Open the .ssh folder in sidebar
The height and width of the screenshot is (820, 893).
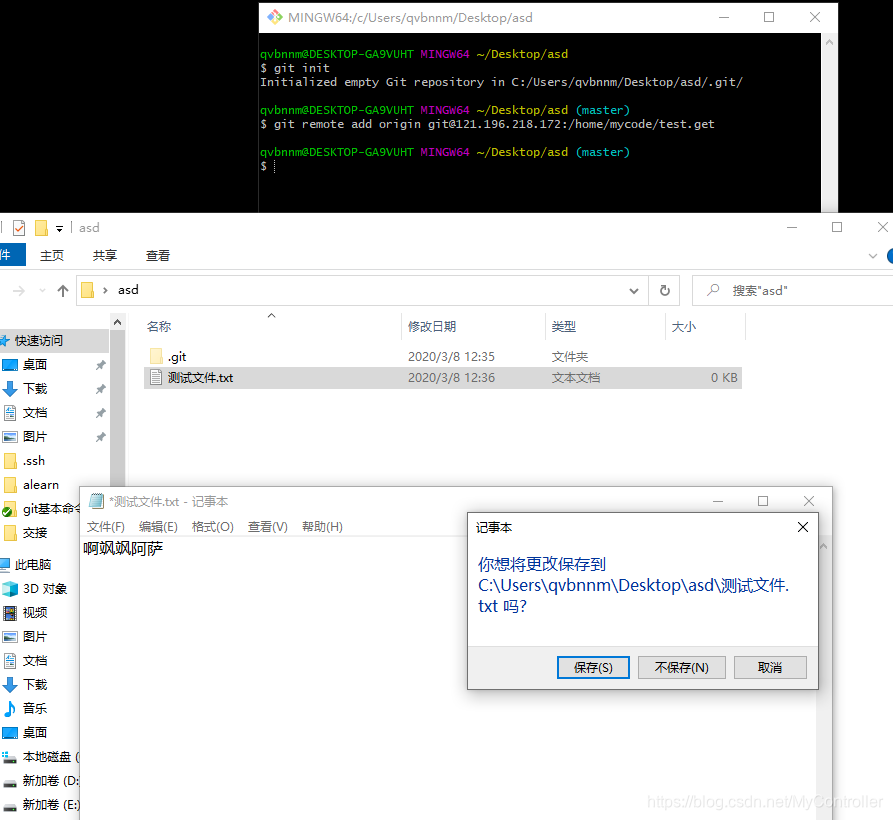click(34, 461)
